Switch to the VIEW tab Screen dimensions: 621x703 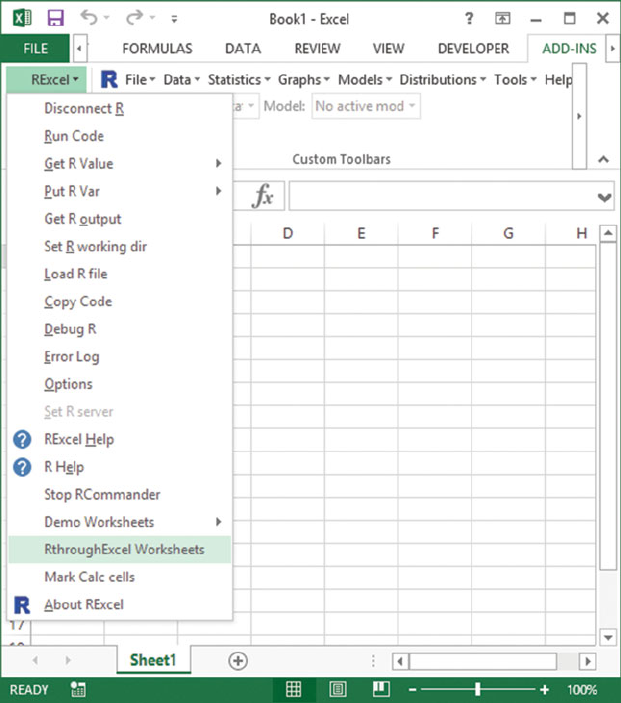coord(389,48)
